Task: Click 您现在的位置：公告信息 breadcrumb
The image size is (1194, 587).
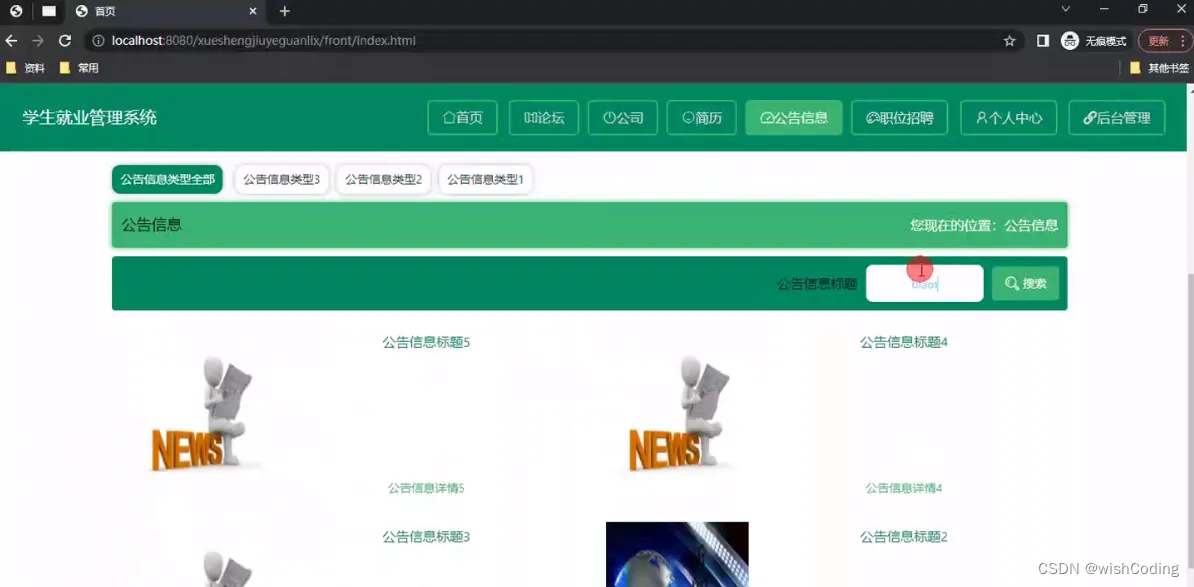Action: [984, 225]
